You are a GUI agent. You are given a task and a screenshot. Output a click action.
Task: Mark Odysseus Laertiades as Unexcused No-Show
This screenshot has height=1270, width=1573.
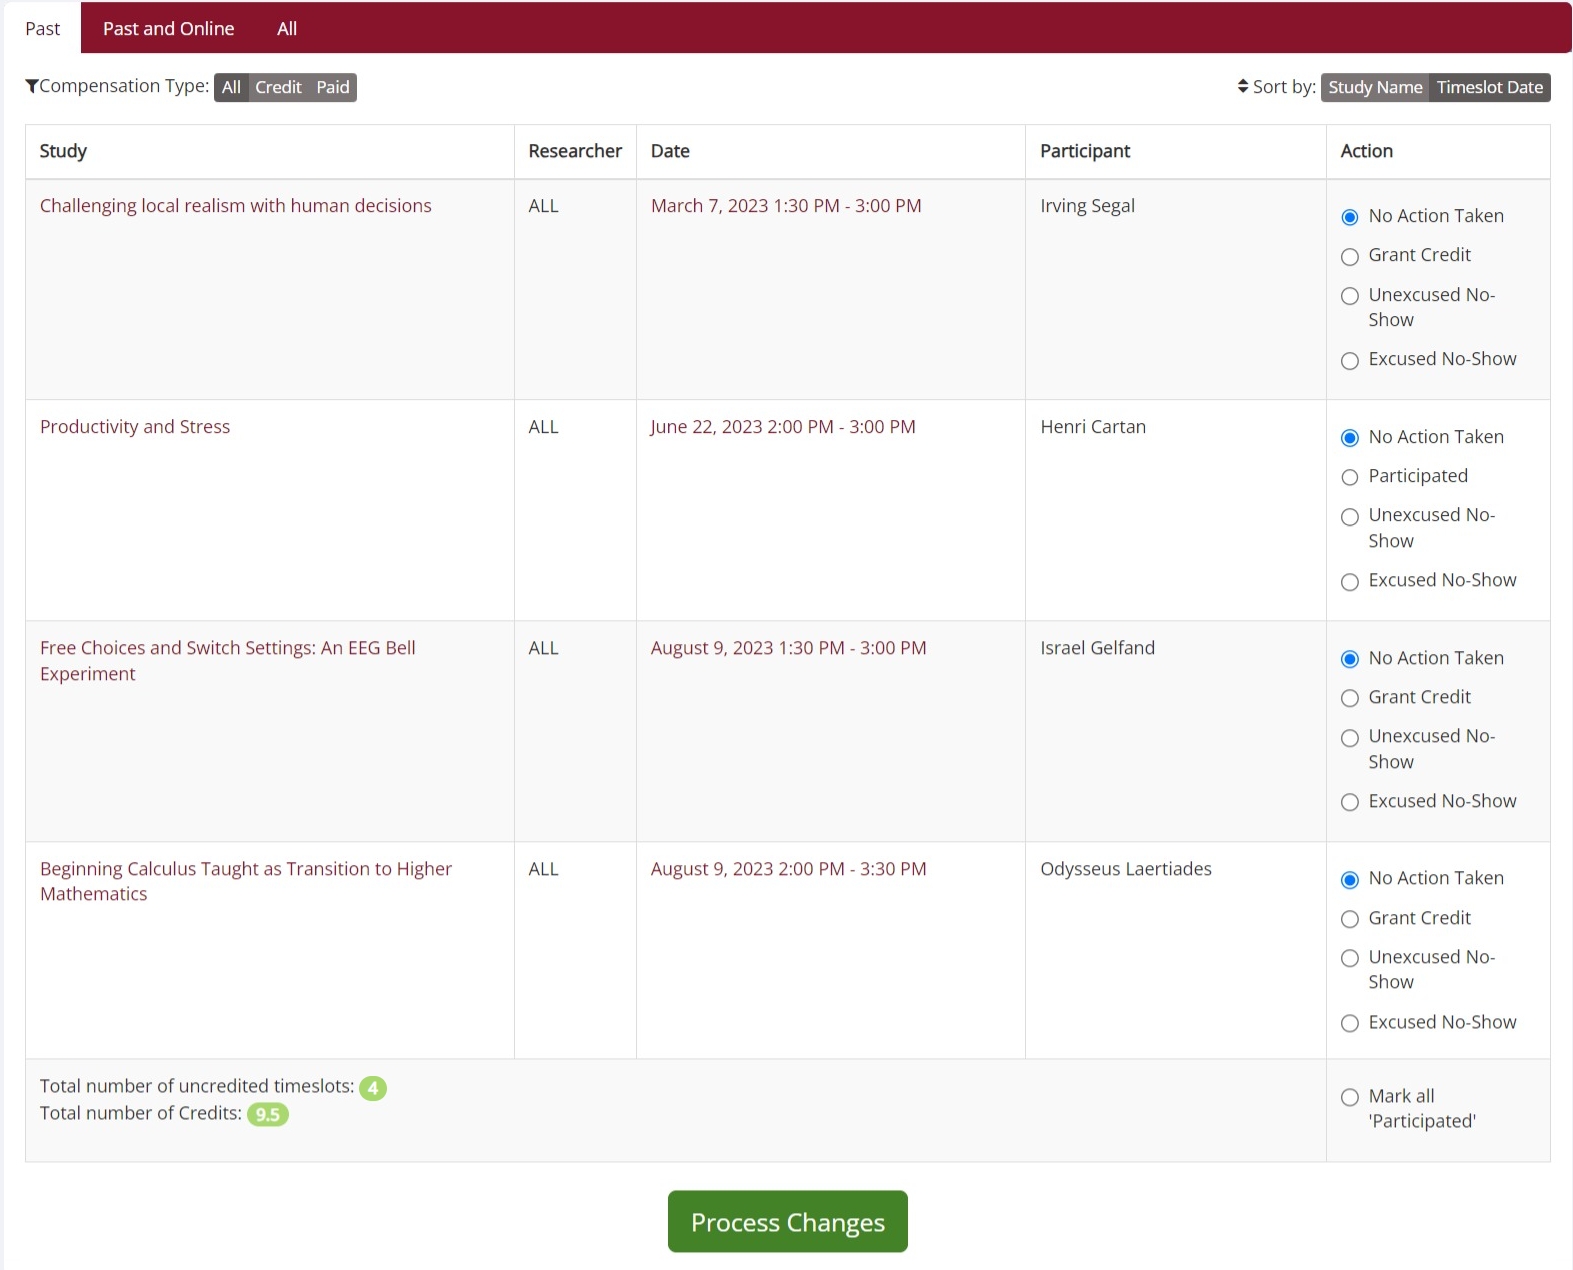pyautogui.click(x=1350, y=958)
